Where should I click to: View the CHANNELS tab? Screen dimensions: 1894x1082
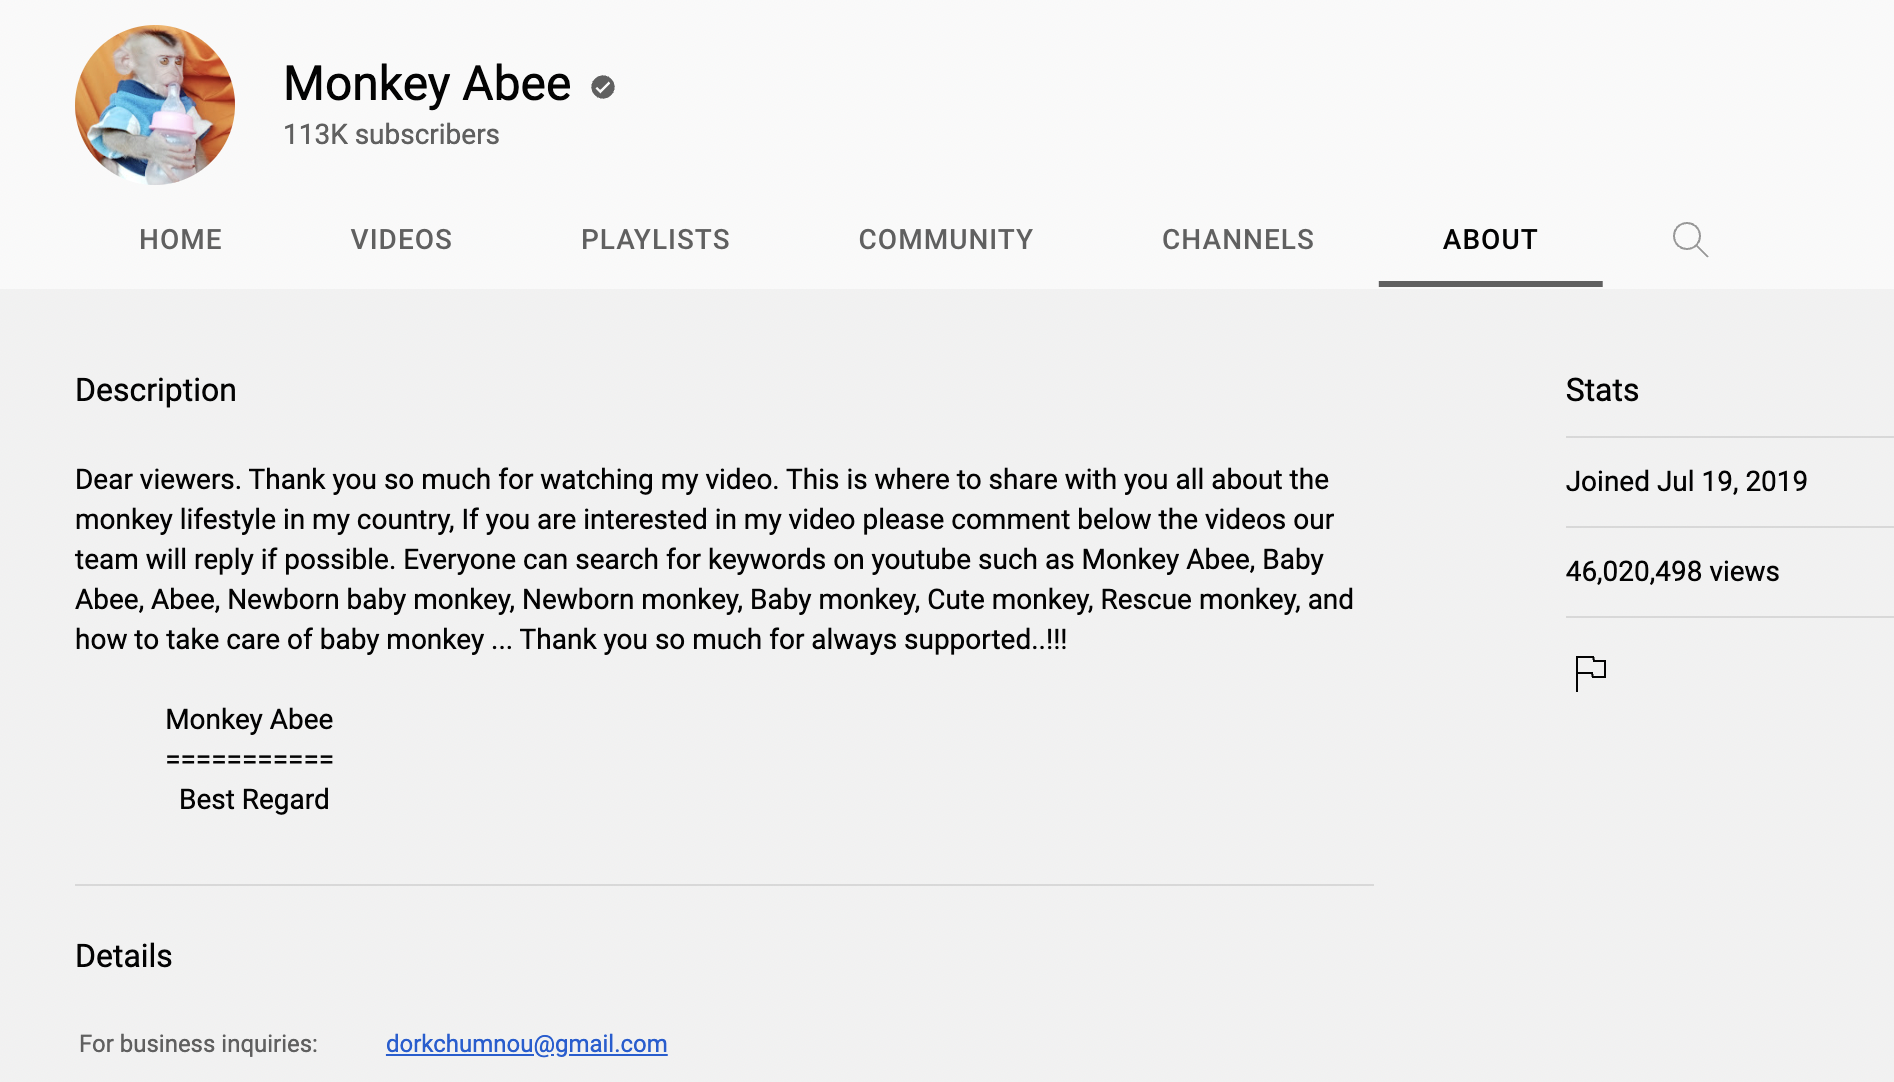1237,240
